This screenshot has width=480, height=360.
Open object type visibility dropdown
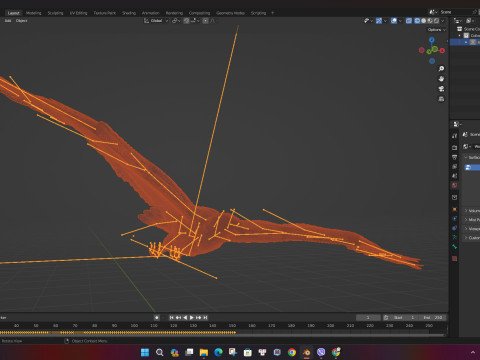coord(368,21)
